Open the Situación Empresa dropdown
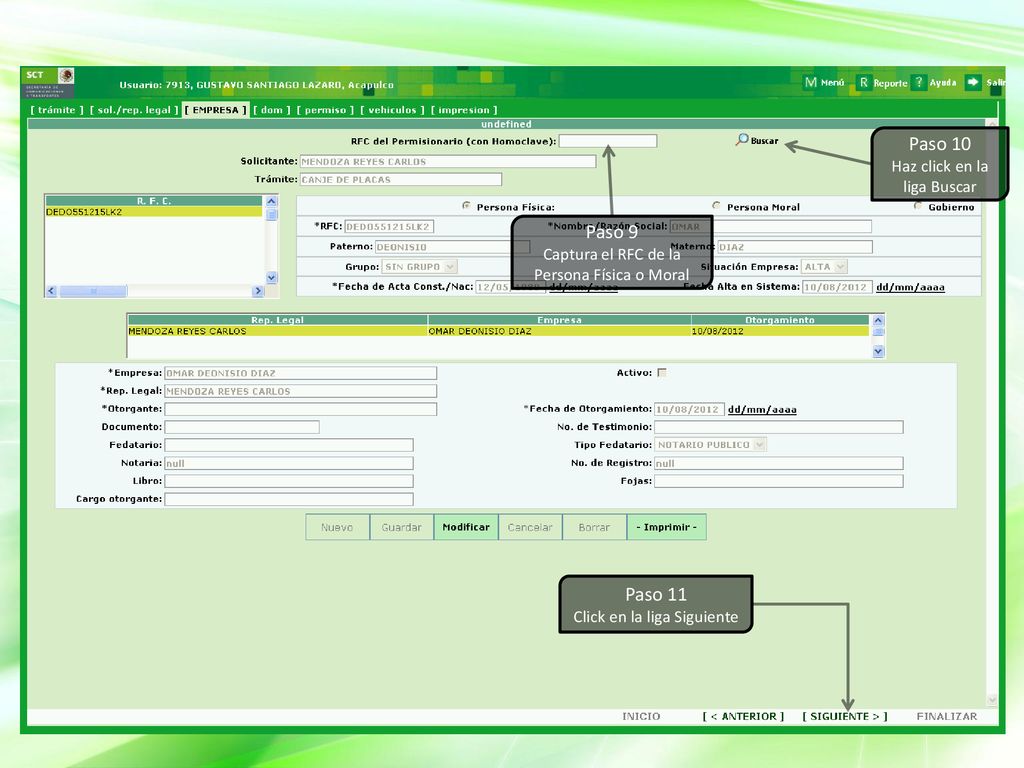The image size is (1024, 768). (824, 266)
